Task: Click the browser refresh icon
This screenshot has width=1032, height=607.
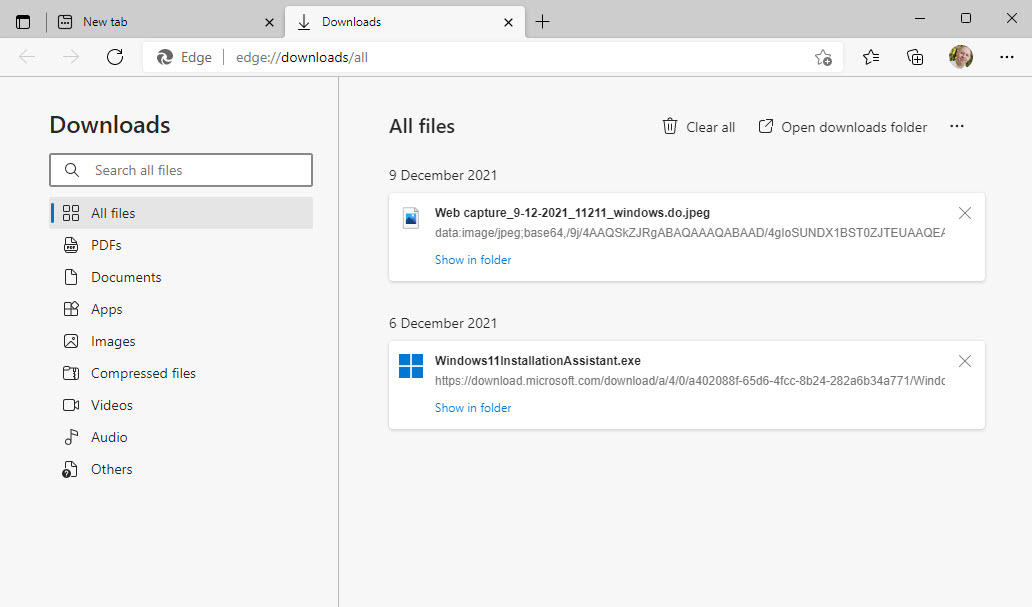Action: click(x=115, y=57)
